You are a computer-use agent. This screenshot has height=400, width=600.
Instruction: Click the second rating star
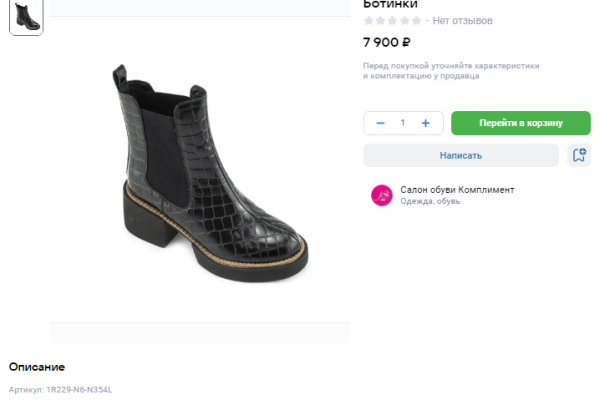pos(381,21)
